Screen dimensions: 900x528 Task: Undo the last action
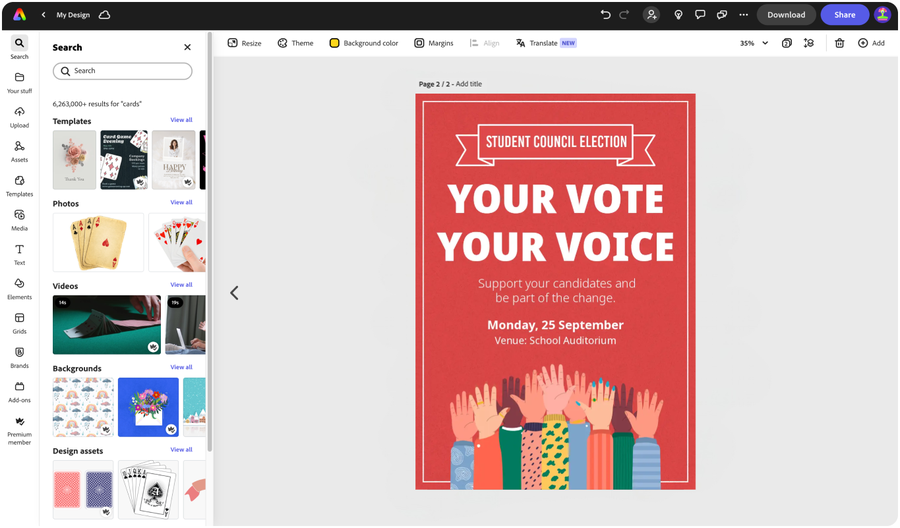click(605, 15)
